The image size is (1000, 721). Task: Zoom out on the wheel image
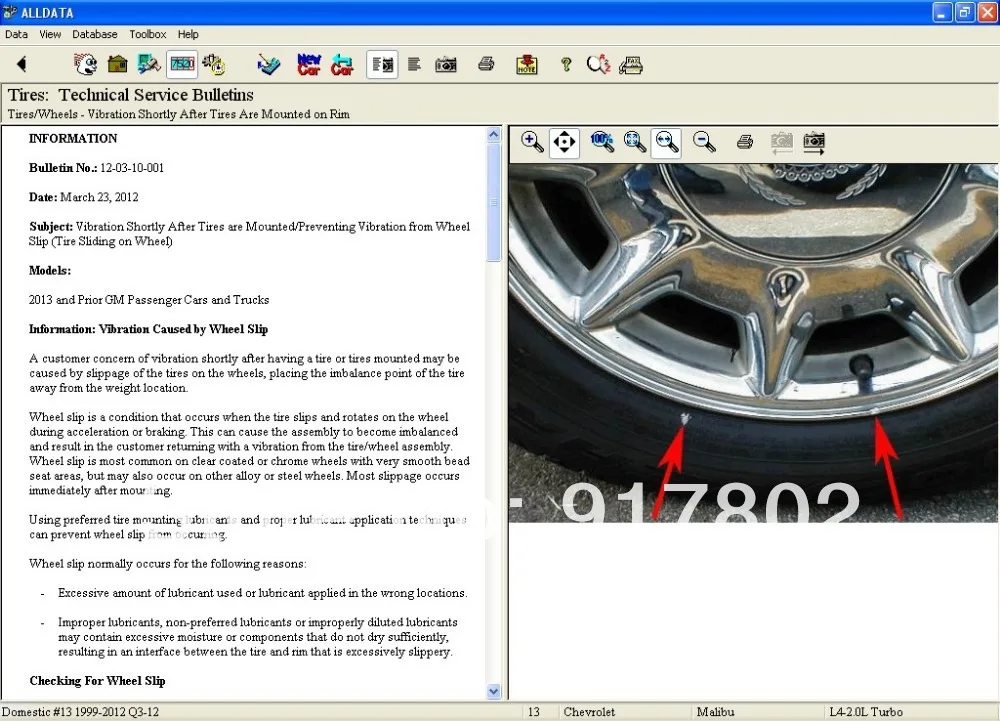704,142
